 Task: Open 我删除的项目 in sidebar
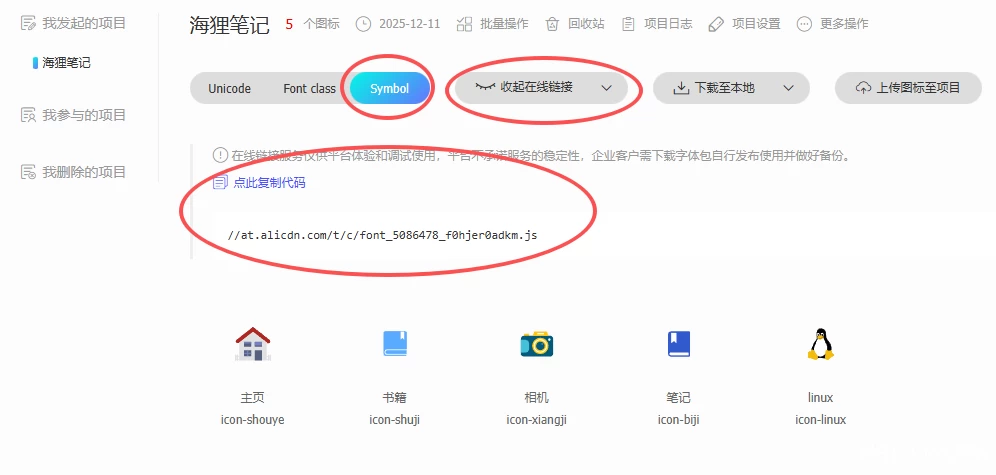[x=84, y=172]
